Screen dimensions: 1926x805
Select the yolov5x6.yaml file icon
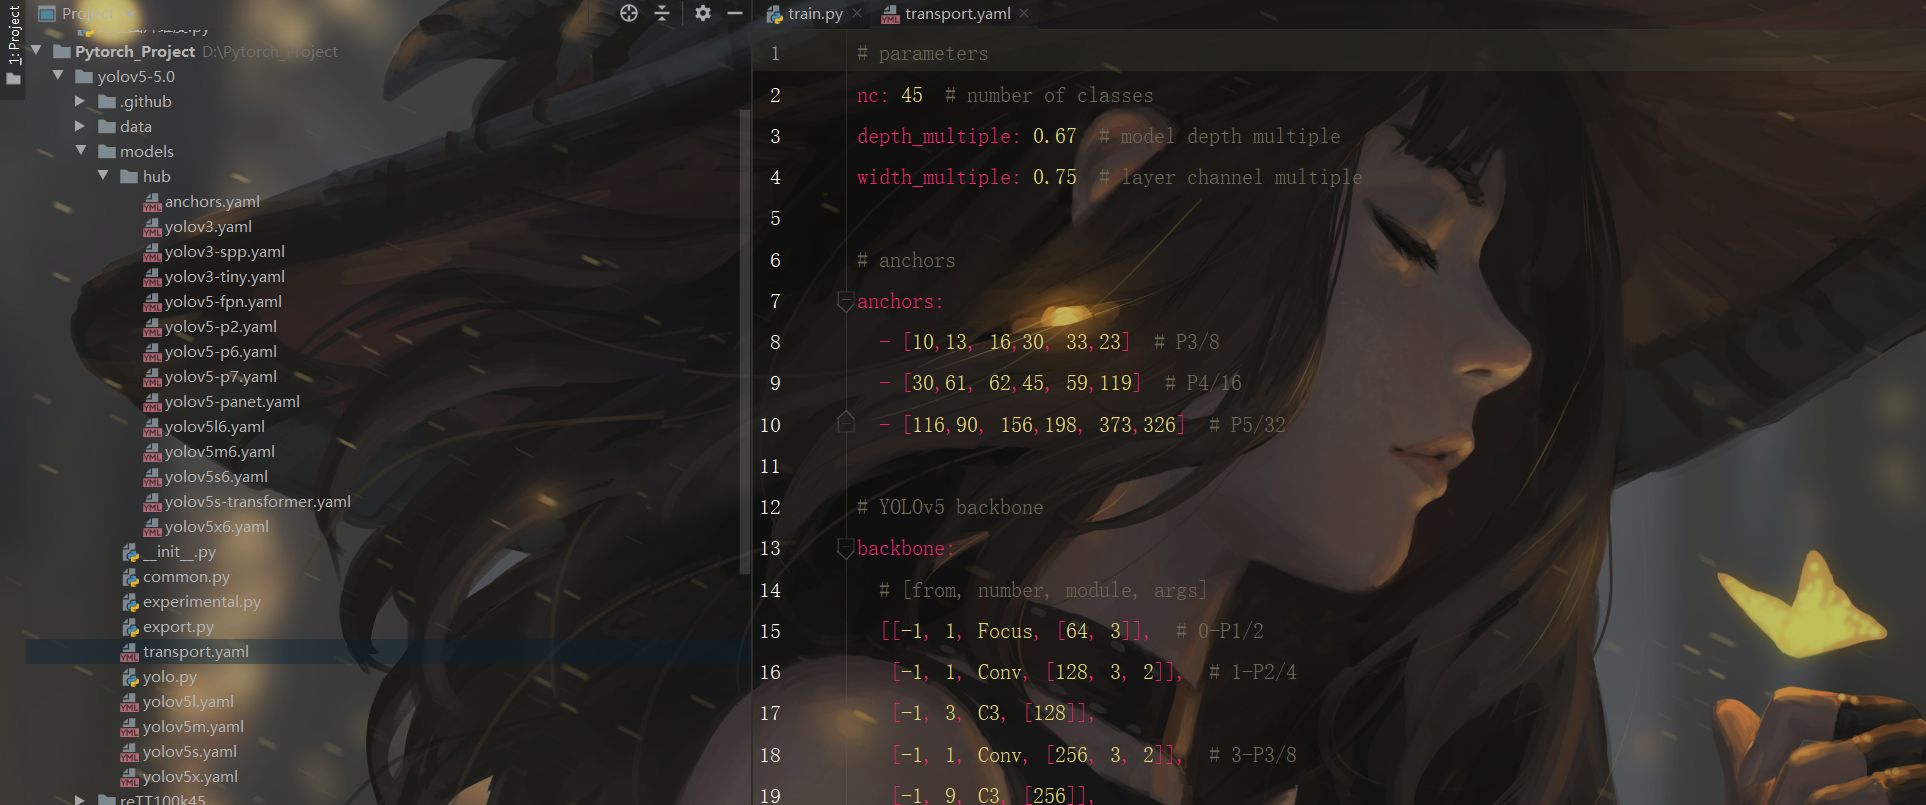click(152, 528)
